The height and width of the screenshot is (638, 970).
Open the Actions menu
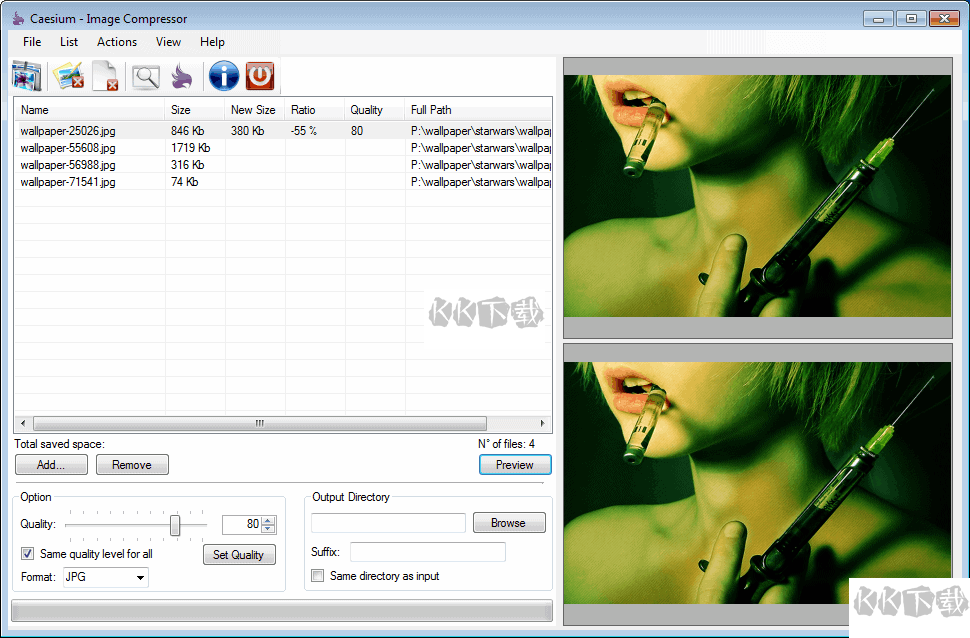pos(116,42)
